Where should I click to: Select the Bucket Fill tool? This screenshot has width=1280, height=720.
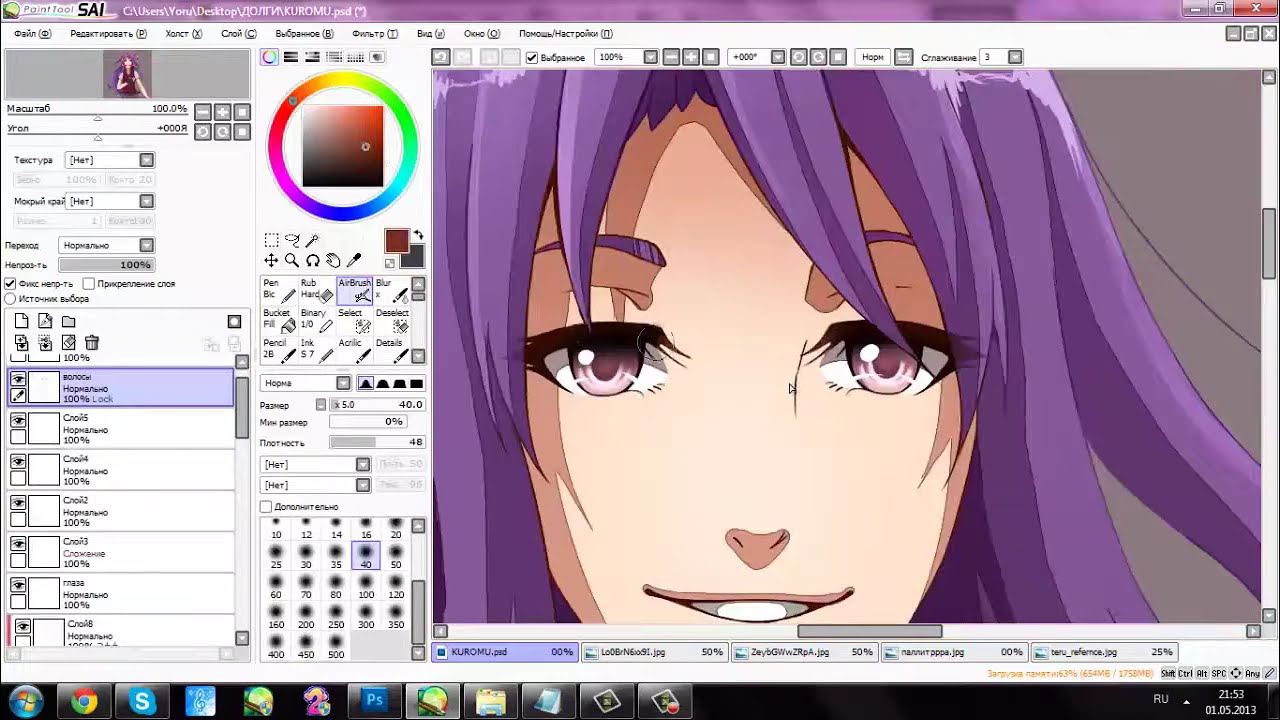(279, 320)
